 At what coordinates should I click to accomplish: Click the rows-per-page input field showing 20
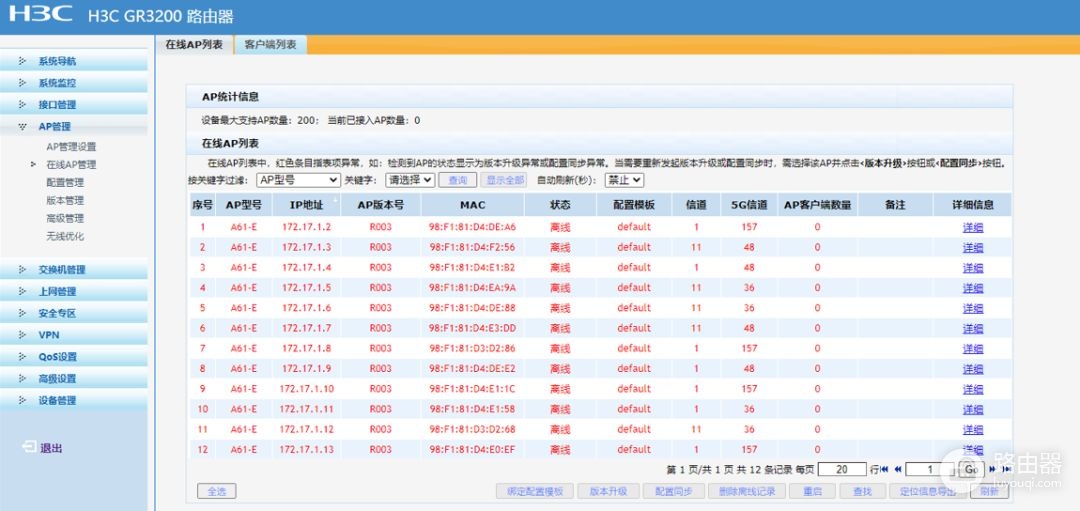click(x=842, y=469)
